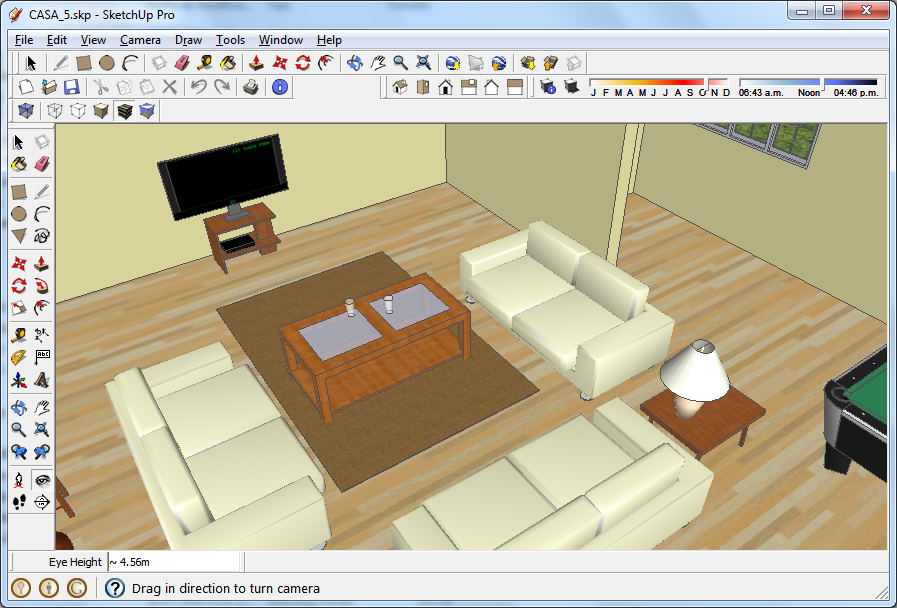Select the Polygon tool
The image size is (897, 608).
click(x=19, y=236)
